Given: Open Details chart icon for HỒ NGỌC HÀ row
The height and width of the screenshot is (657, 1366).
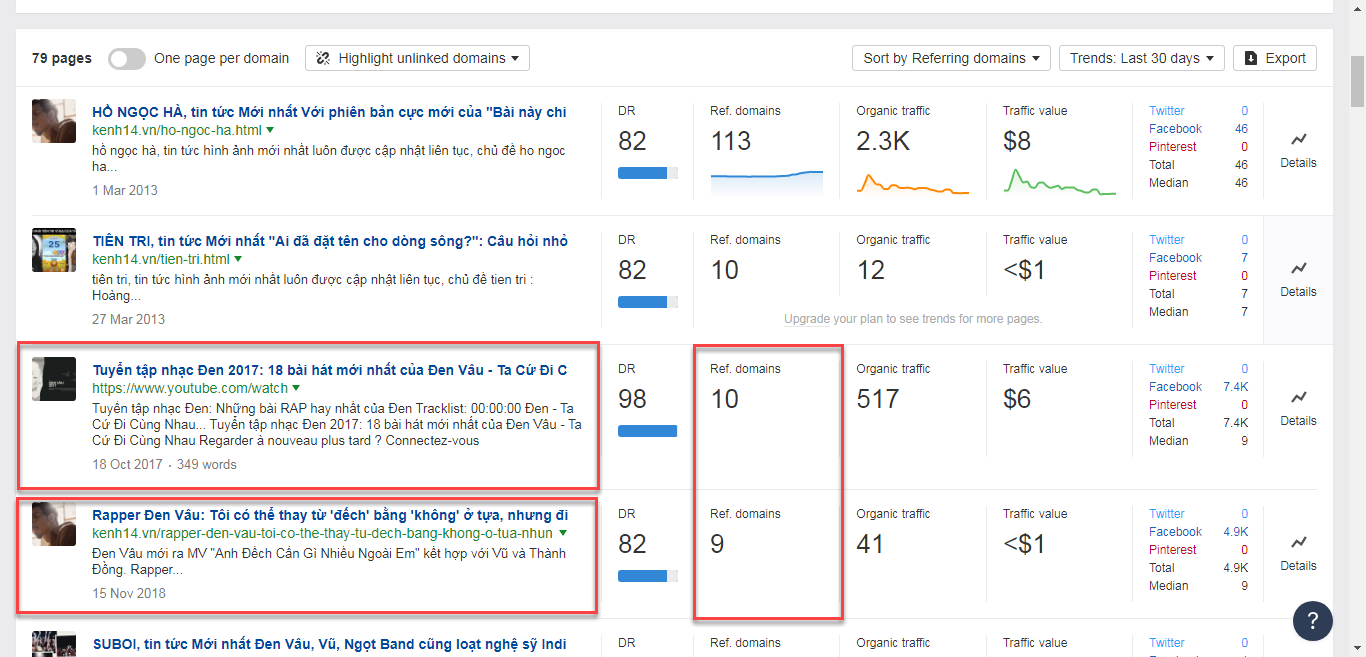Looking at the screenshot, I should click(1298, 140).
